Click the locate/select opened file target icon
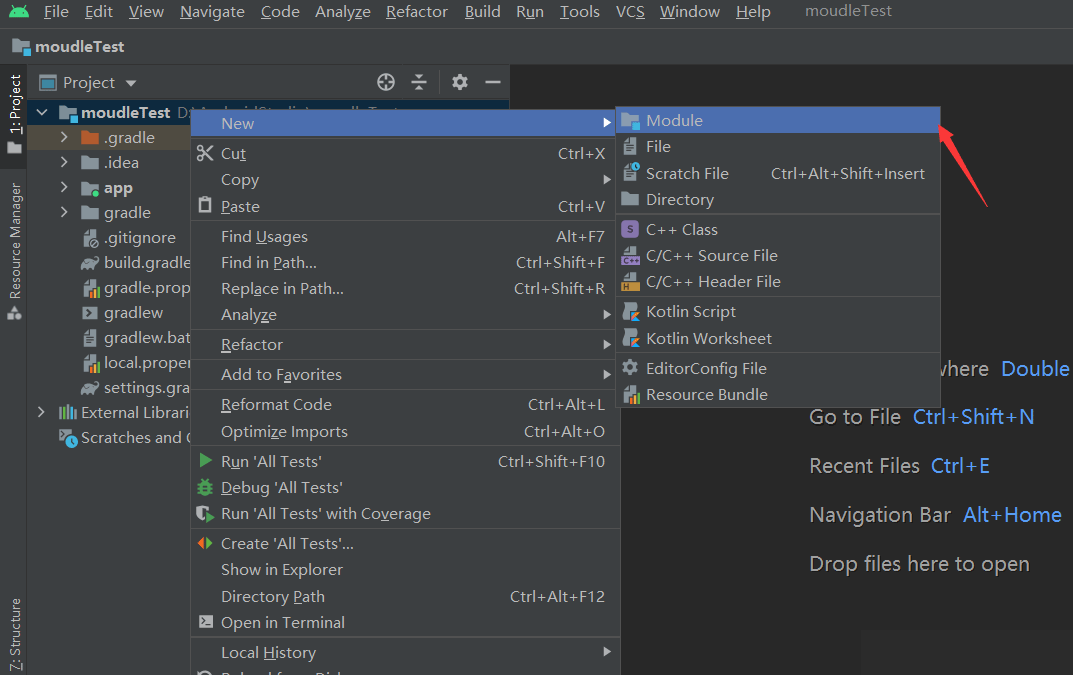Viewport: 1073px width, 675px height. click(386, 82)
